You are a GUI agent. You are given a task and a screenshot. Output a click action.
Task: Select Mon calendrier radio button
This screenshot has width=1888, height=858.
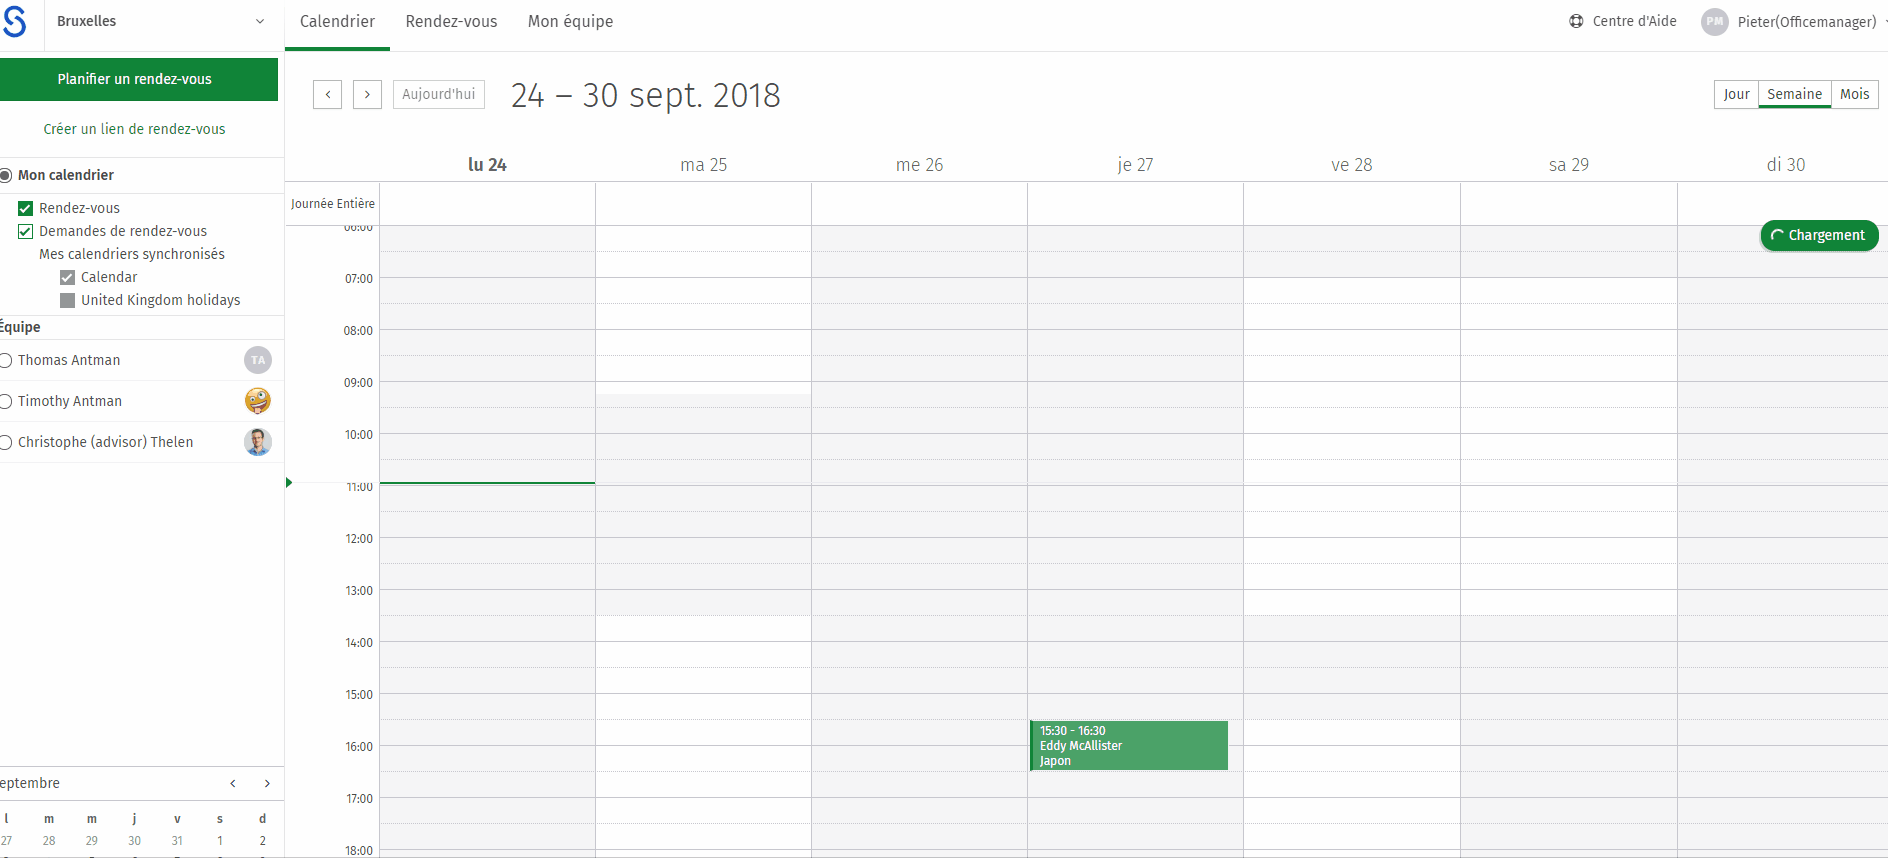pyautogui.click(x=6, y=175)
